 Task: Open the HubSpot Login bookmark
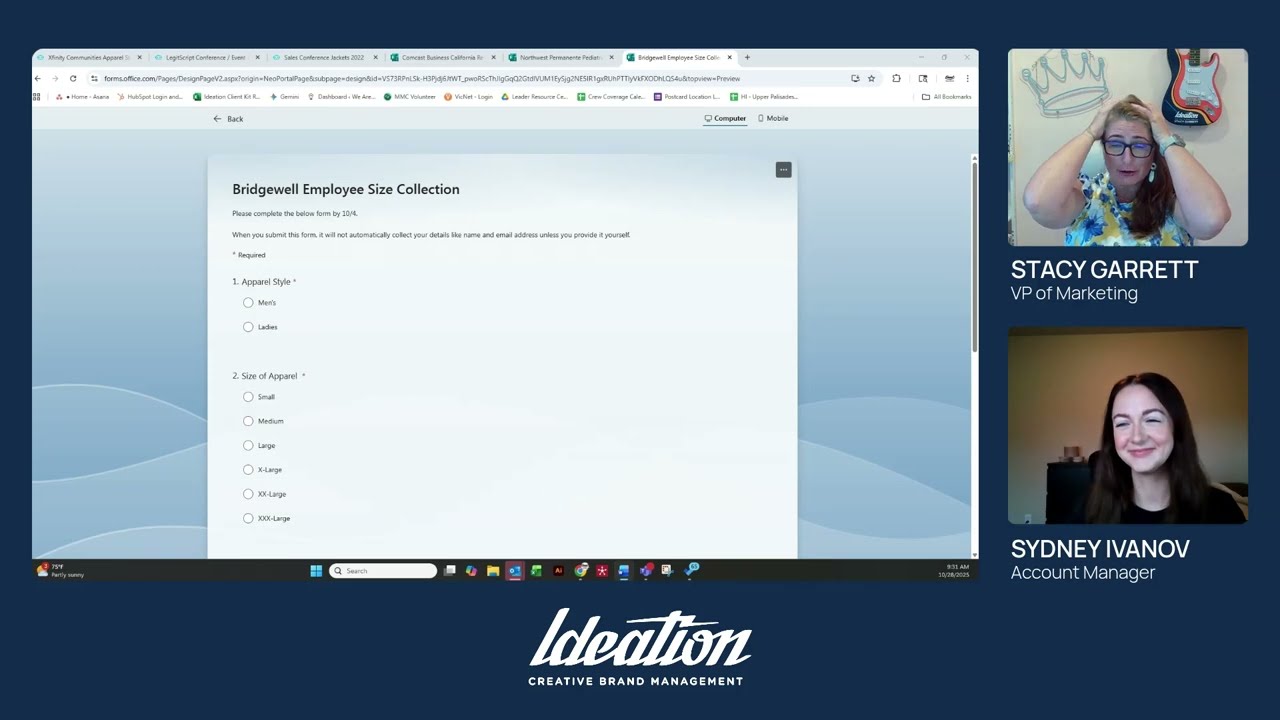pos(150,97)
